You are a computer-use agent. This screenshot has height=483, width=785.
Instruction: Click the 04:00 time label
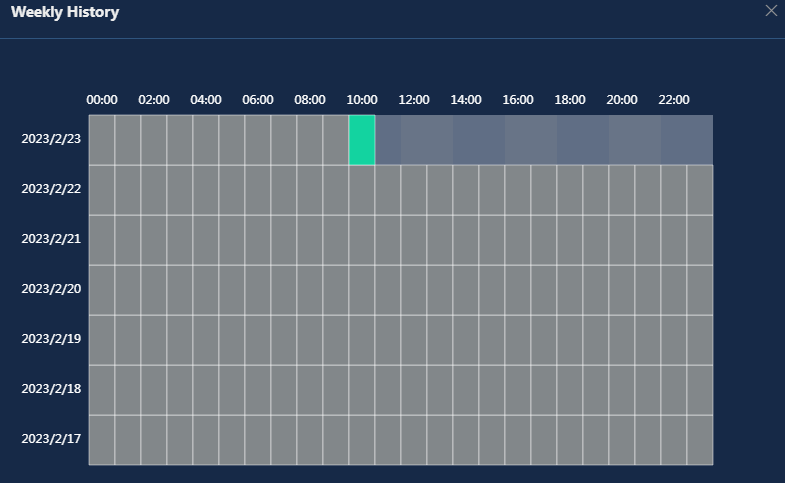point(206,100)
